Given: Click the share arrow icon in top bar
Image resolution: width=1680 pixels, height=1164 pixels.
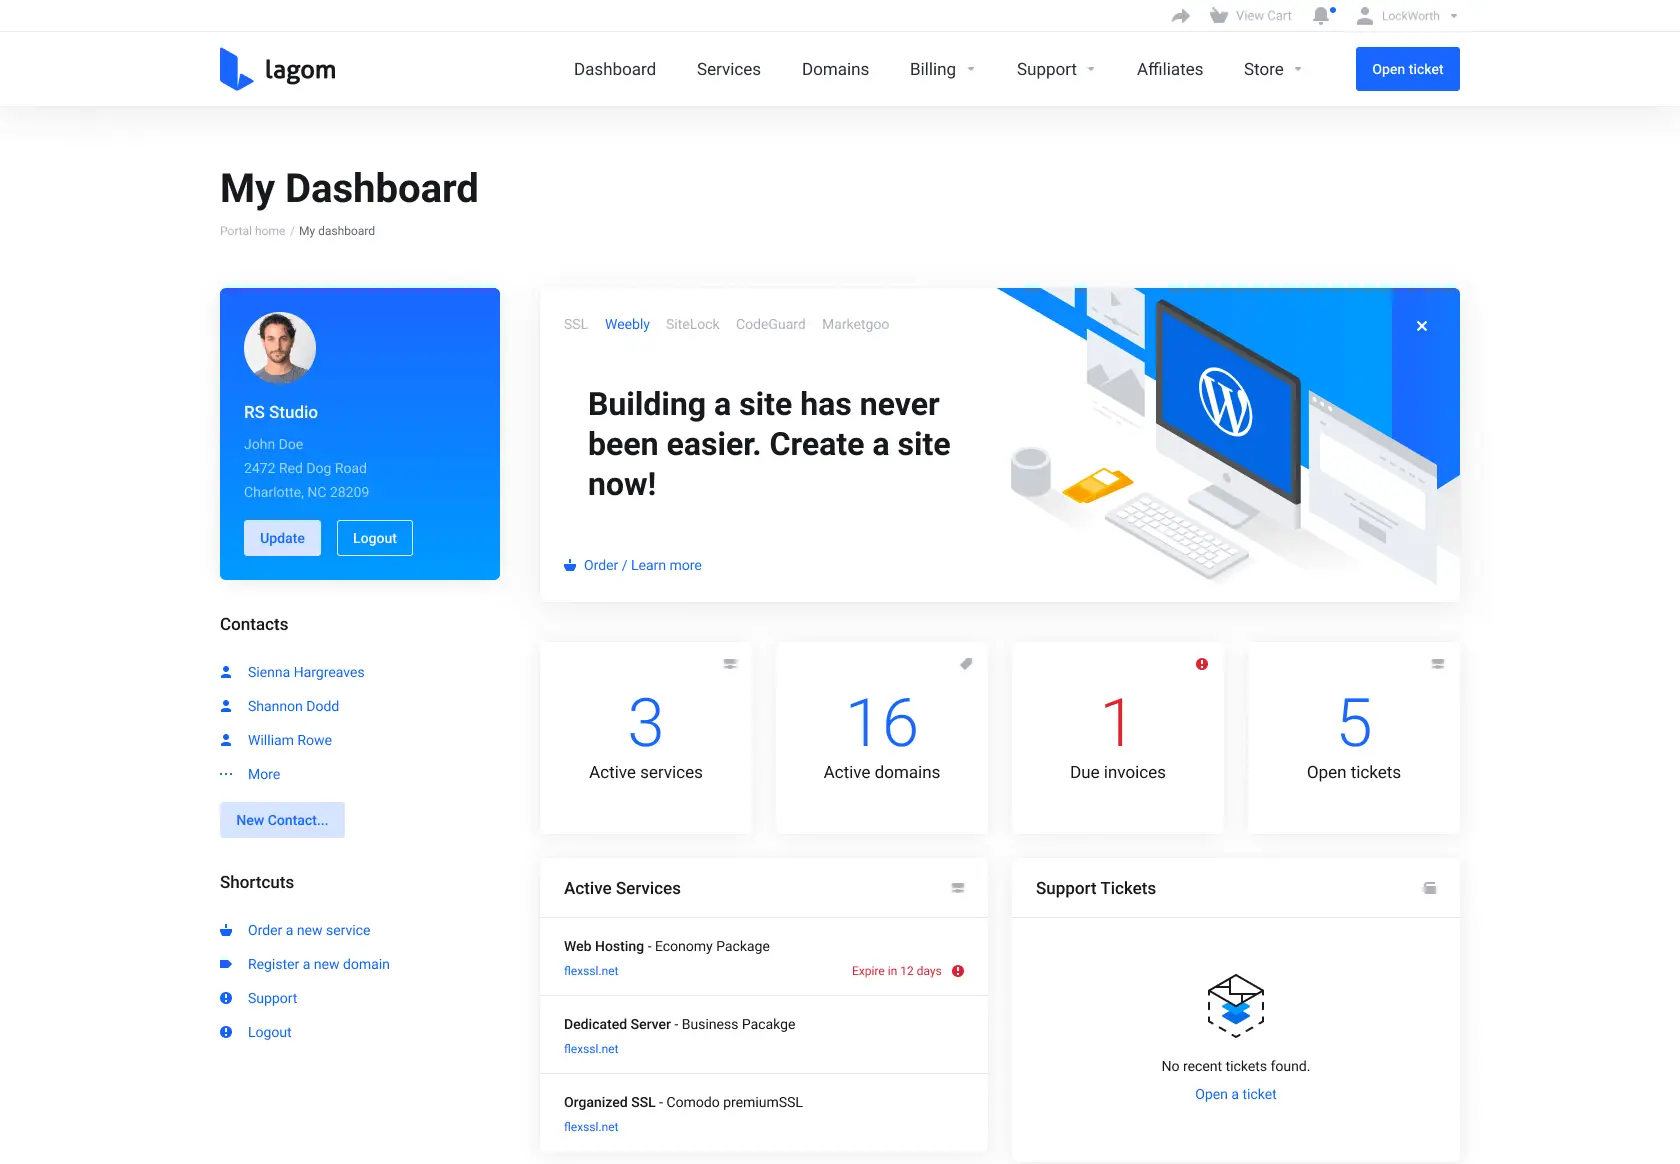Looking at the screenshot, I should [x=1181, y=16].
